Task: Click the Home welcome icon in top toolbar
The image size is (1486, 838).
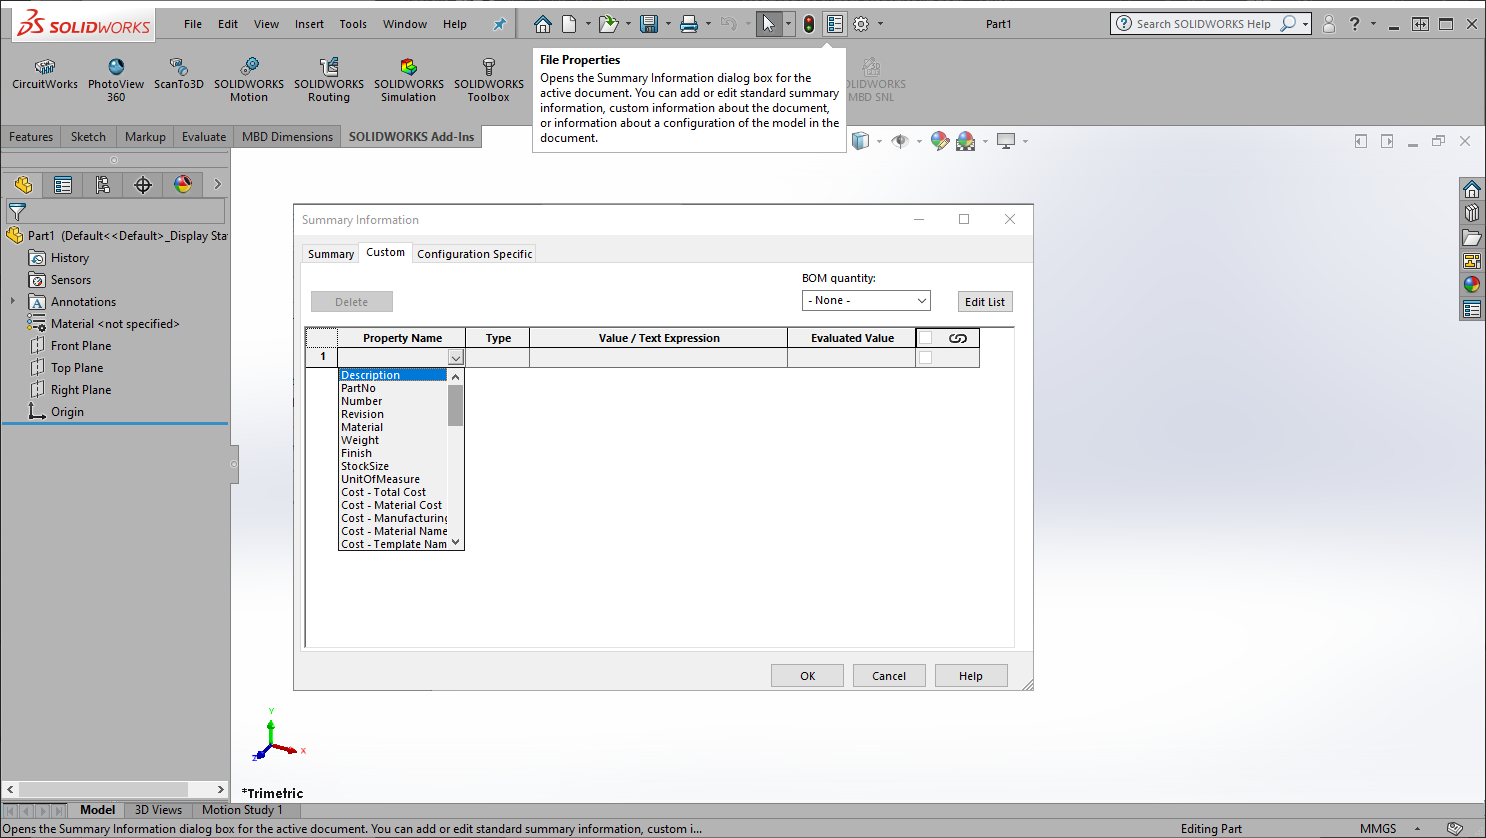Action: [x=542, y=24]
